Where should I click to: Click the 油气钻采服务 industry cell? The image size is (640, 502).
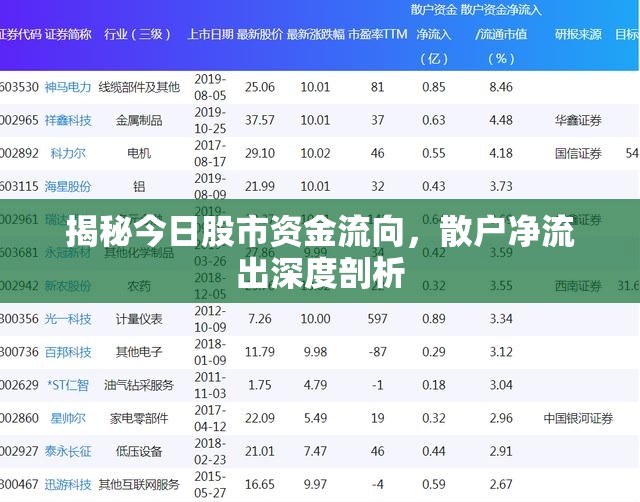tap(139, 385)
